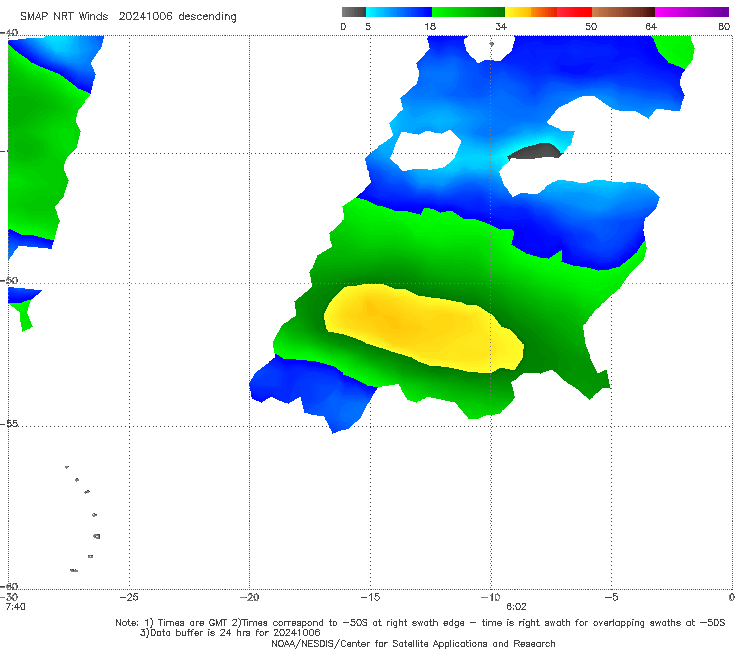Click the colorbar label '64'

(651, 26)
